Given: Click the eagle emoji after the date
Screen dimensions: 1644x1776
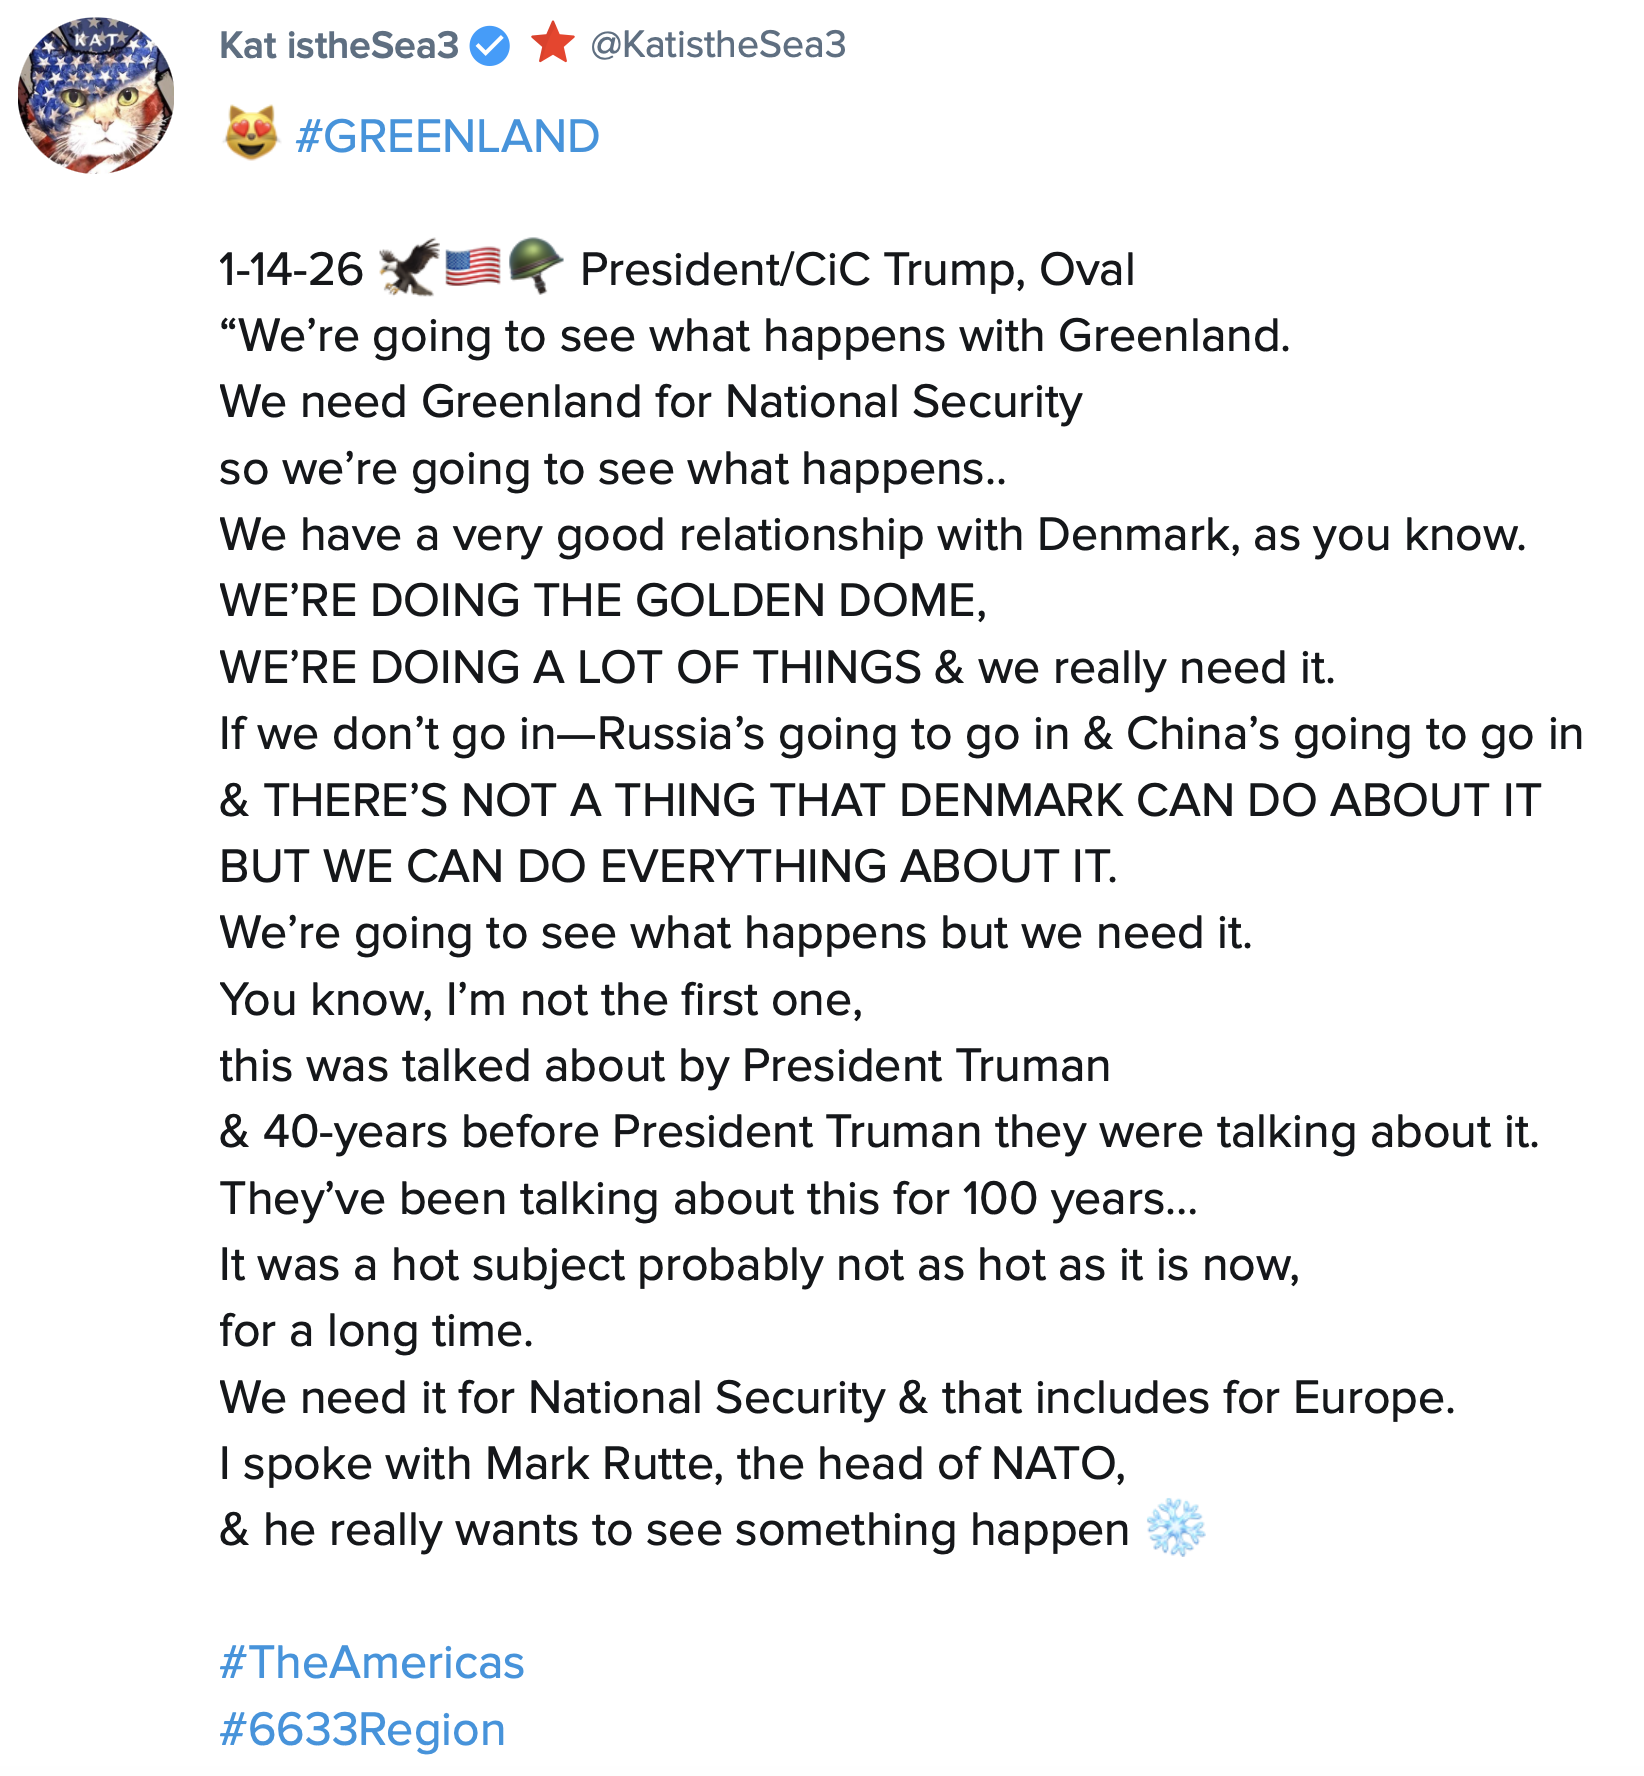Looking at the screenshot, I should coord(409,268).
